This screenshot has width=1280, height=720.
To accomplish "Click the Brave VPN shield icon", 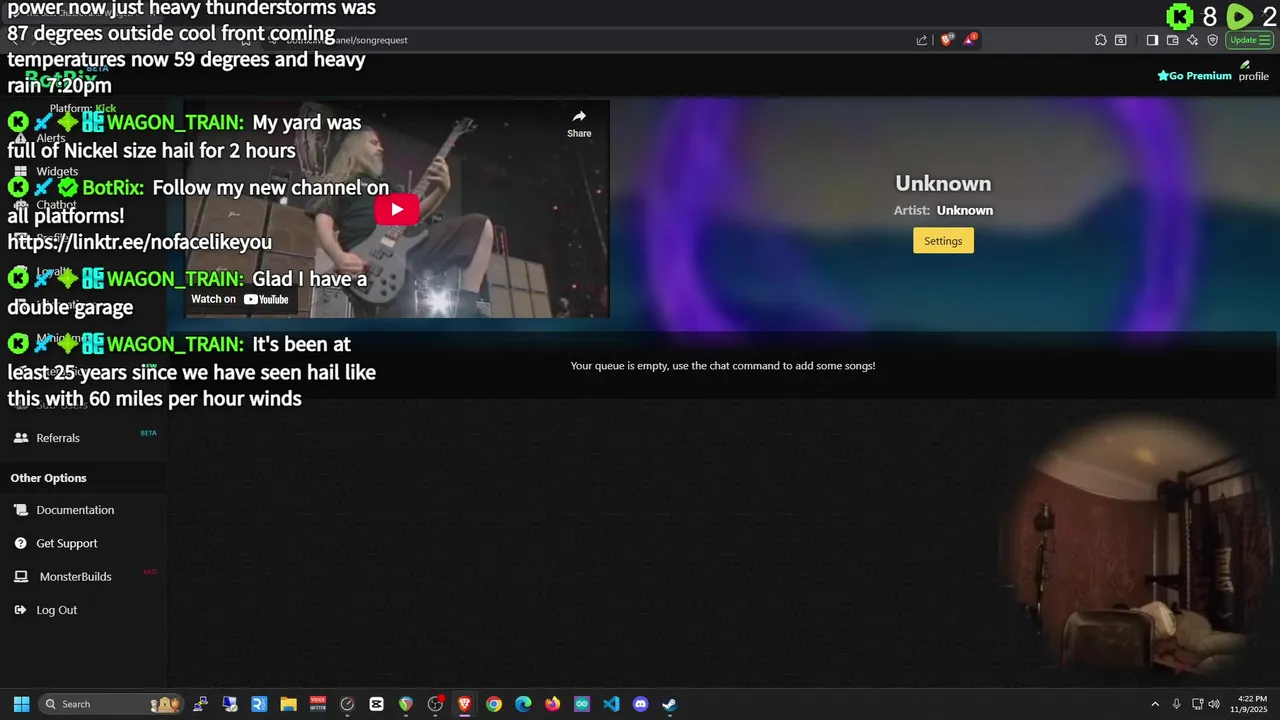I will 1212,40.
